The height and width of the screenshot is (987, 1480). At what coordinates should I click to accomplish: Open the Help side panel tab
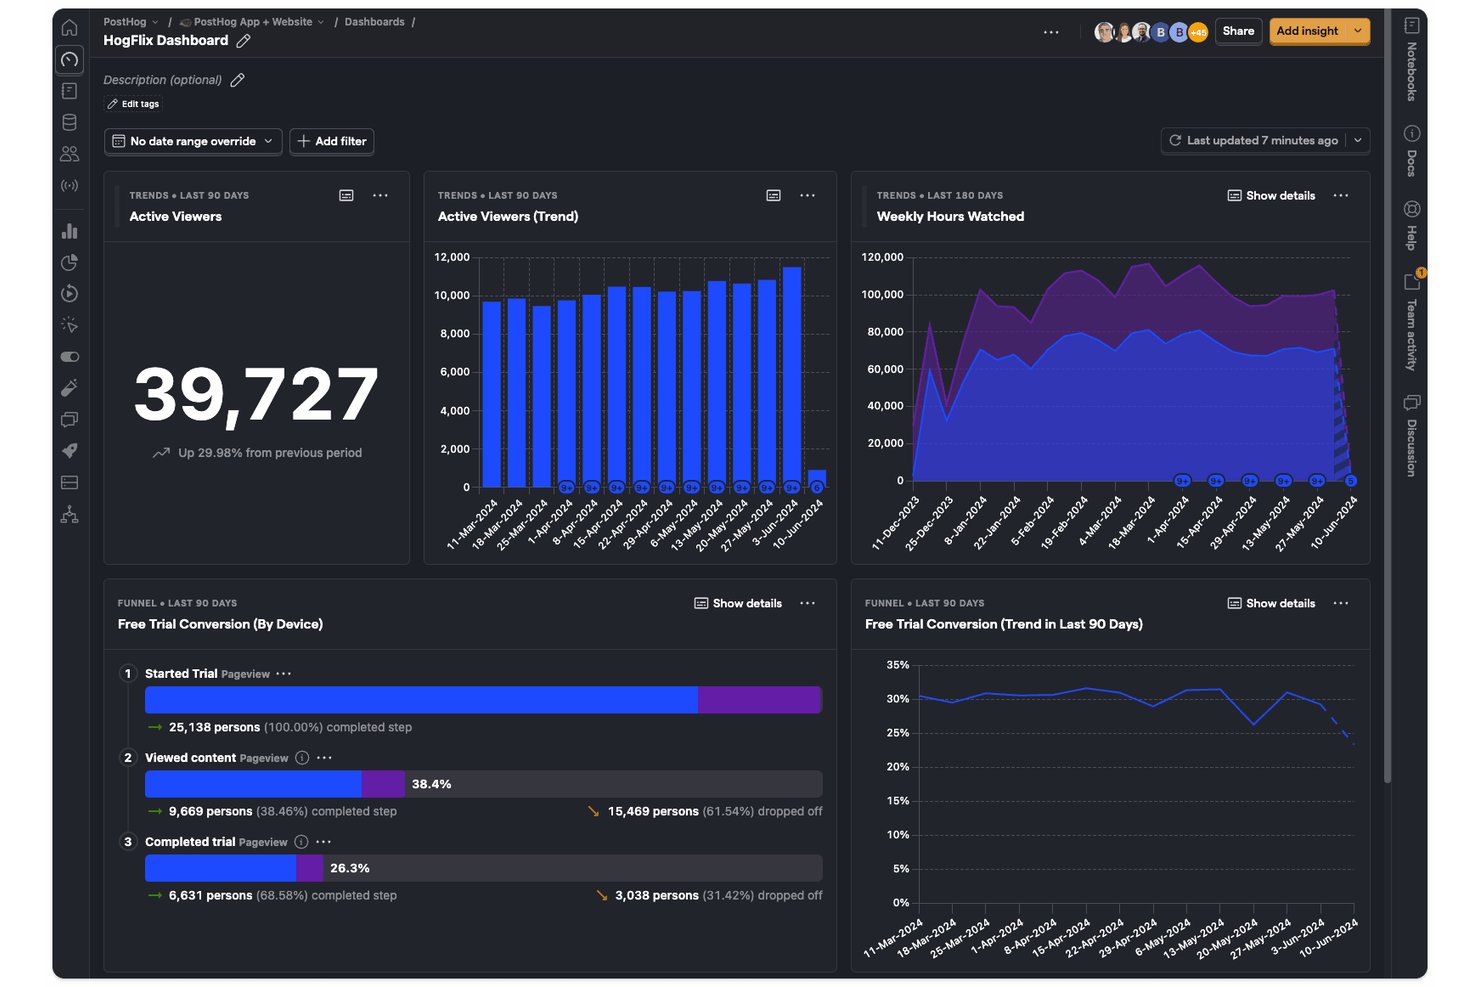[x=1412, y=226]
